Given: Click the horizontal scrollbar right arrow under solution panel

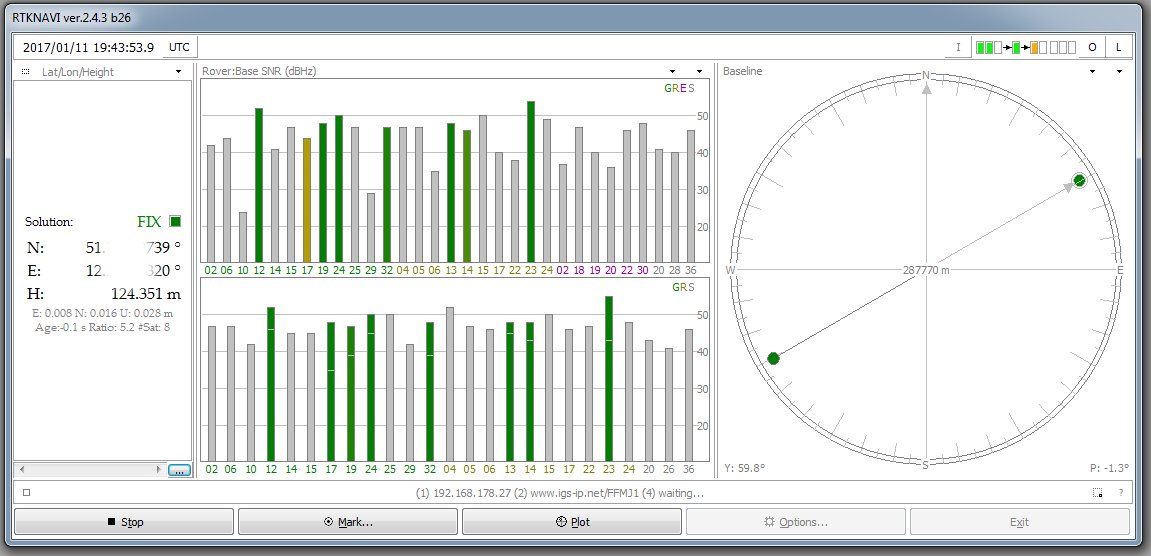Looking at the screenshot, I should tap(158, 469).
